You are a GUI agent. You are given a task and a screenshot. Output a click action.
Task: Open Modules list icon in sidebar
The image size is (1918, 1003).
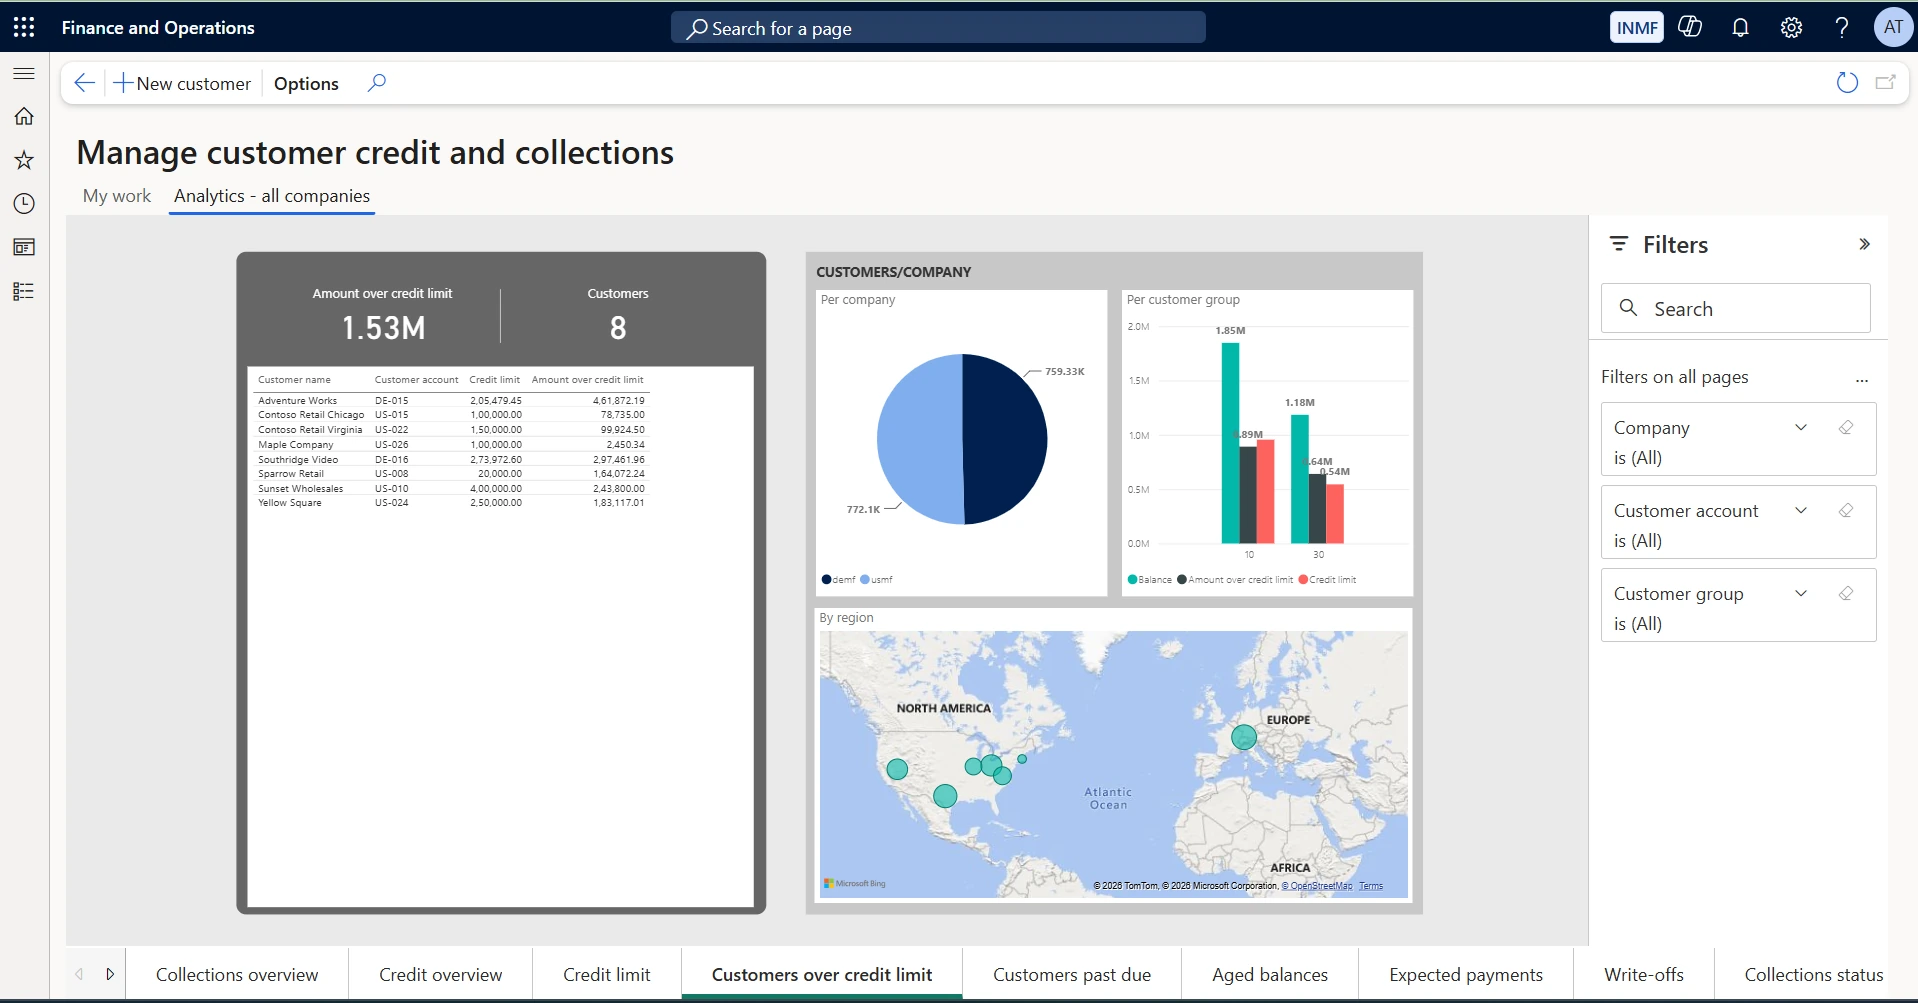pos(24,291)
